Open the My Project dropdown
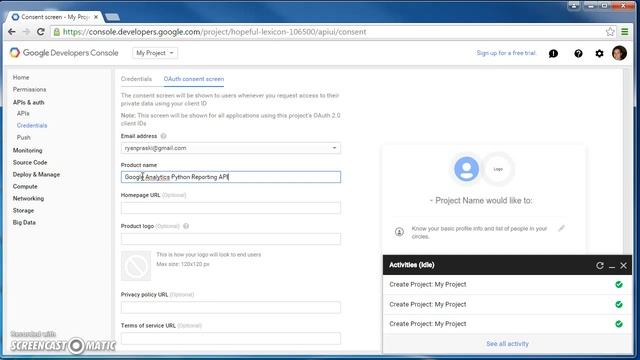Screen dimensions: 640x360 point(155,53)
